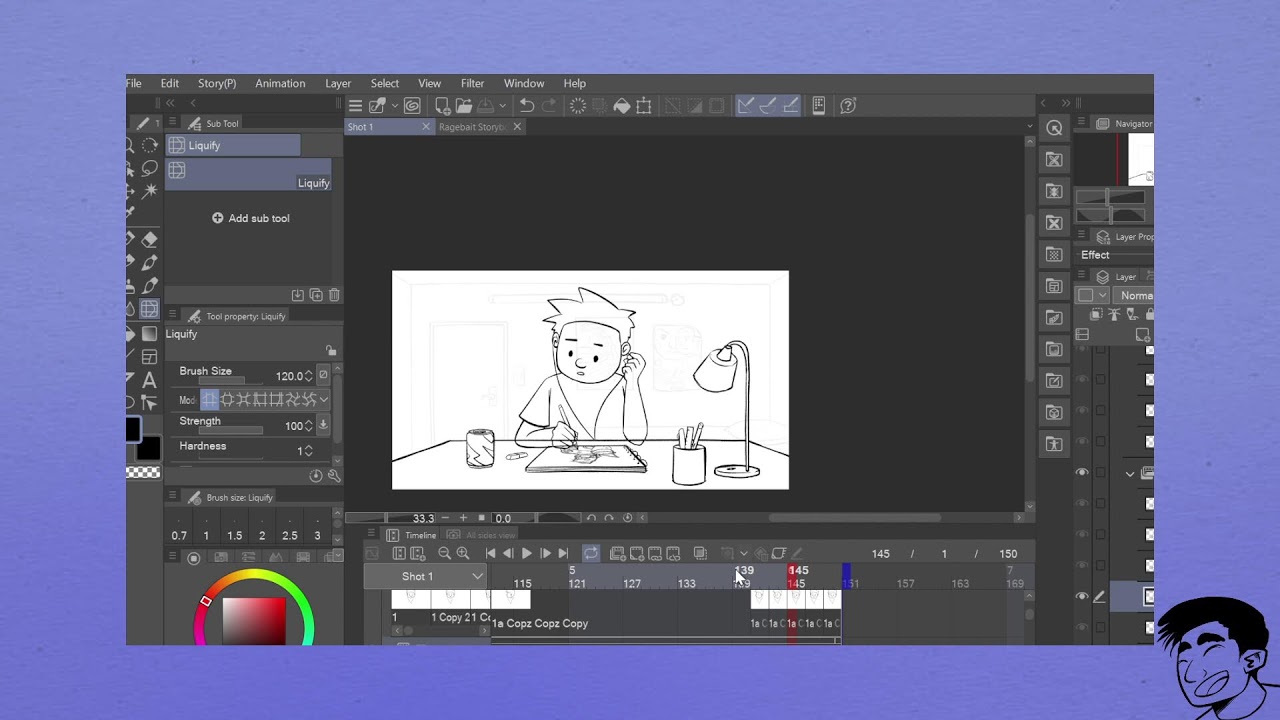Pick a color in the color wheel square

tap(254, 620)
